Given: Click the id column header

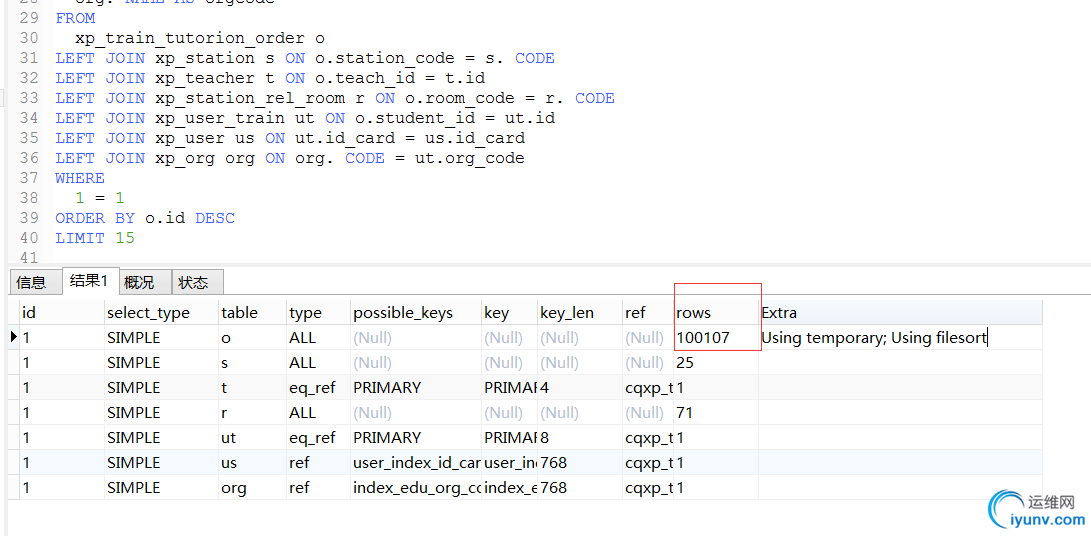Looking at the screenshot, I should point(62,313).
